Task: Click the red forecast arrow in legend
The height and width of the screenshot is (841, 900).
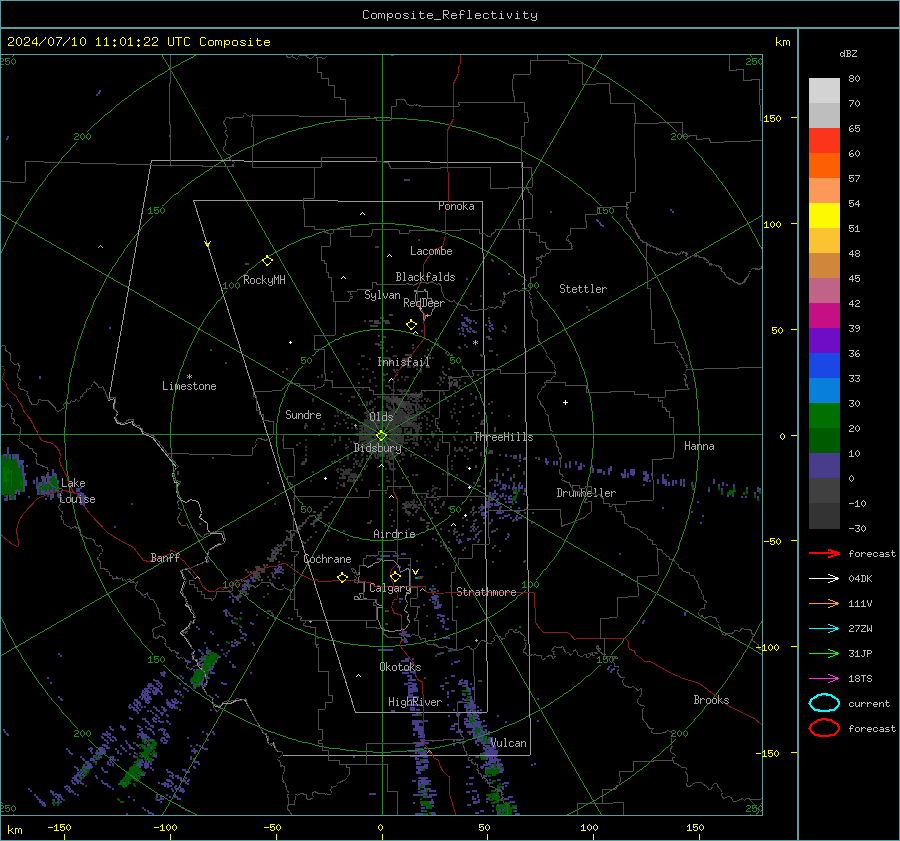Action: tap(824, 553)
